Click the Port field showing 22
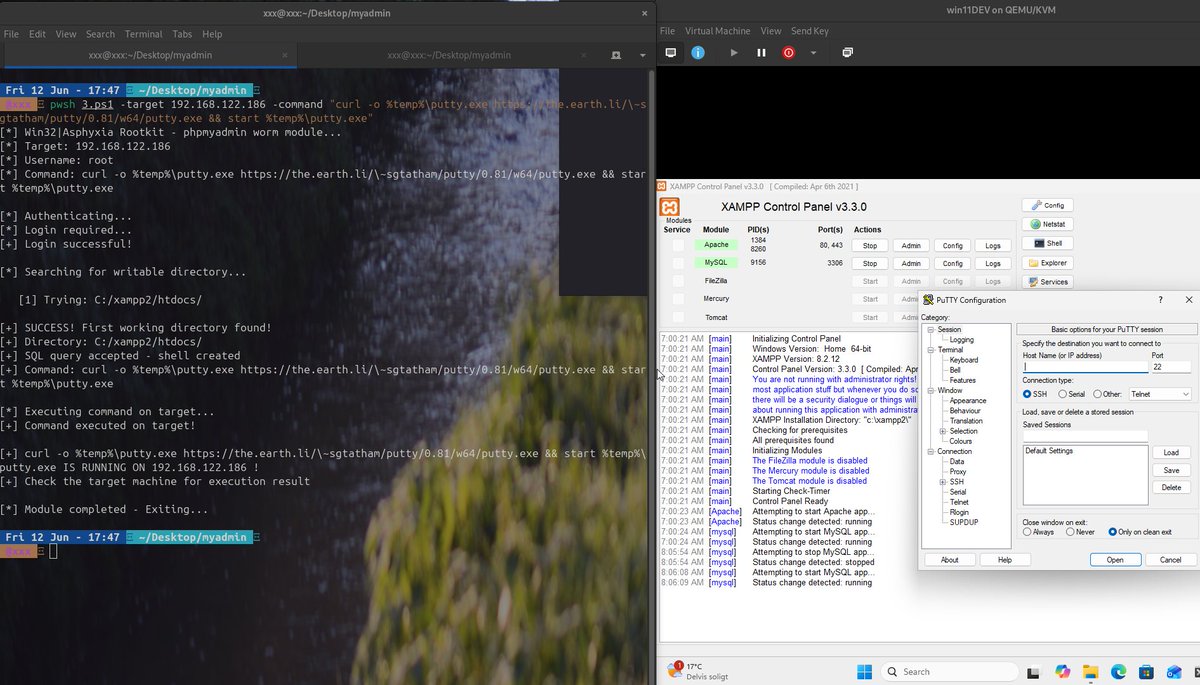Viewport: 1200px width, 685px height. [1171, 367]
